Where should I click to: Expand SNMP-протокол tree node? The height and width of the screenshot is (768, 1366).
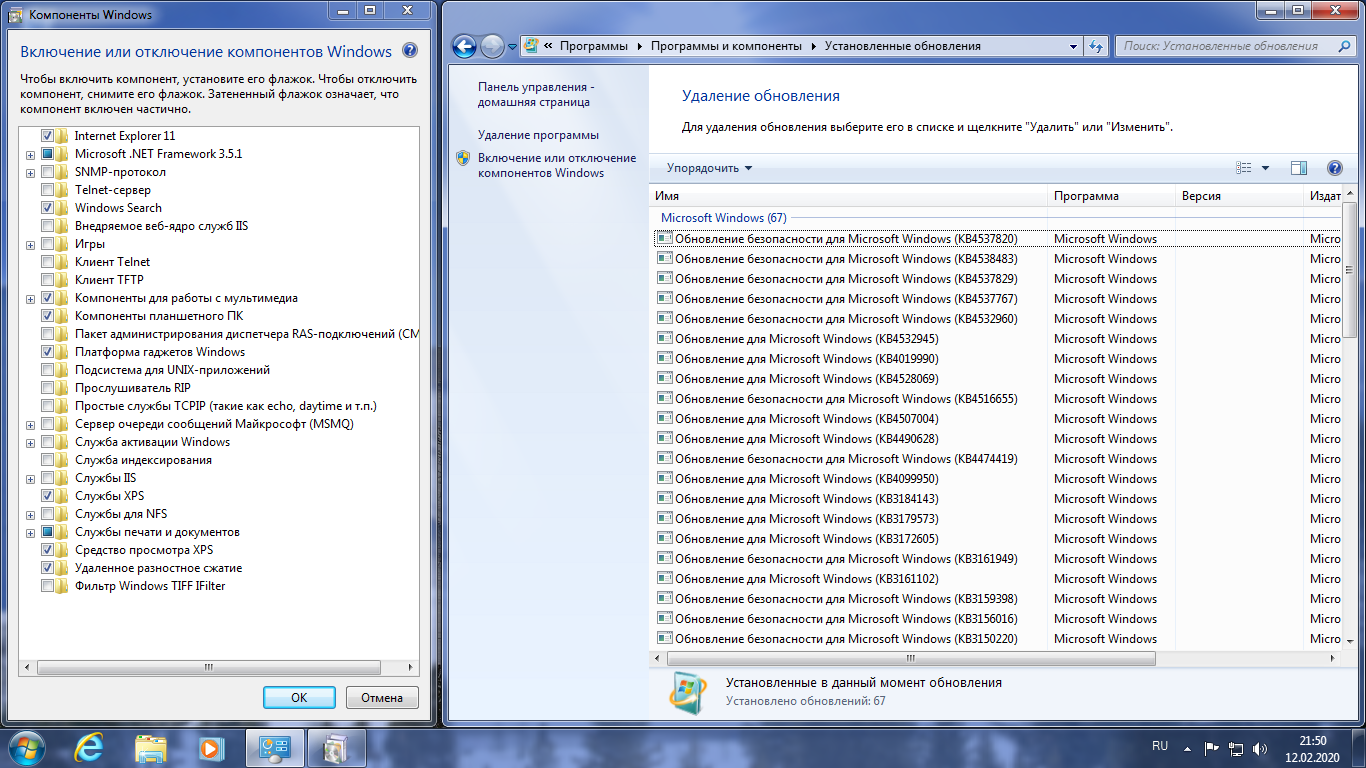30,173
